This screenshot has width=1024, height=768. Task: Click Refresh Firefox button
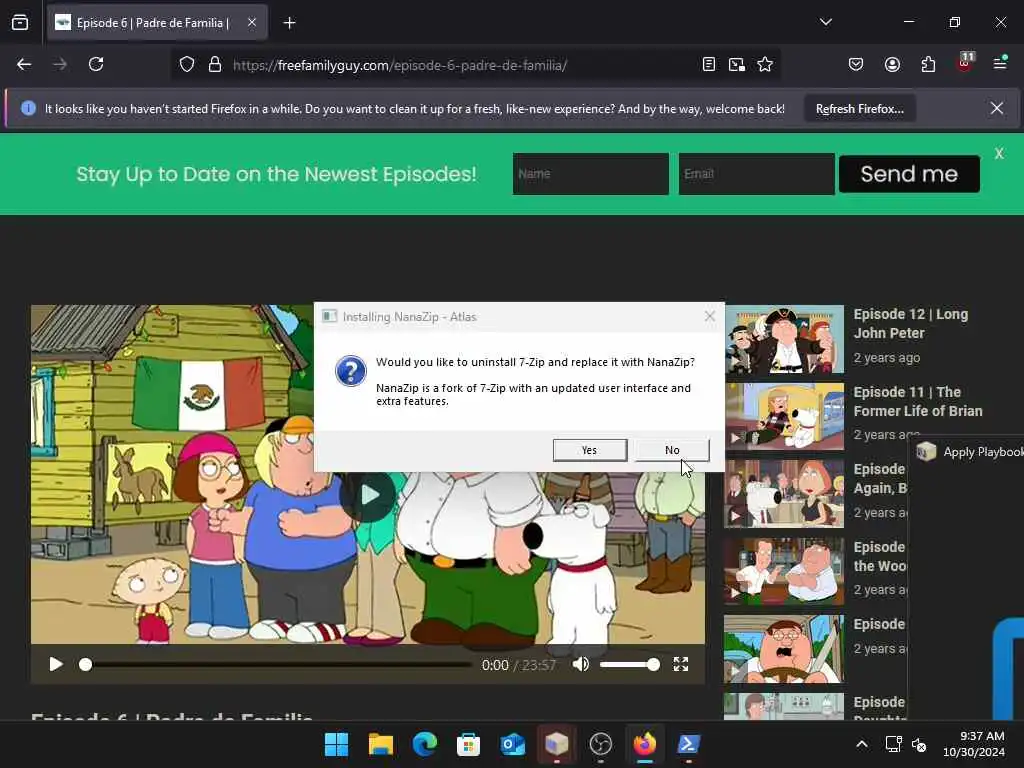point(859,109)
